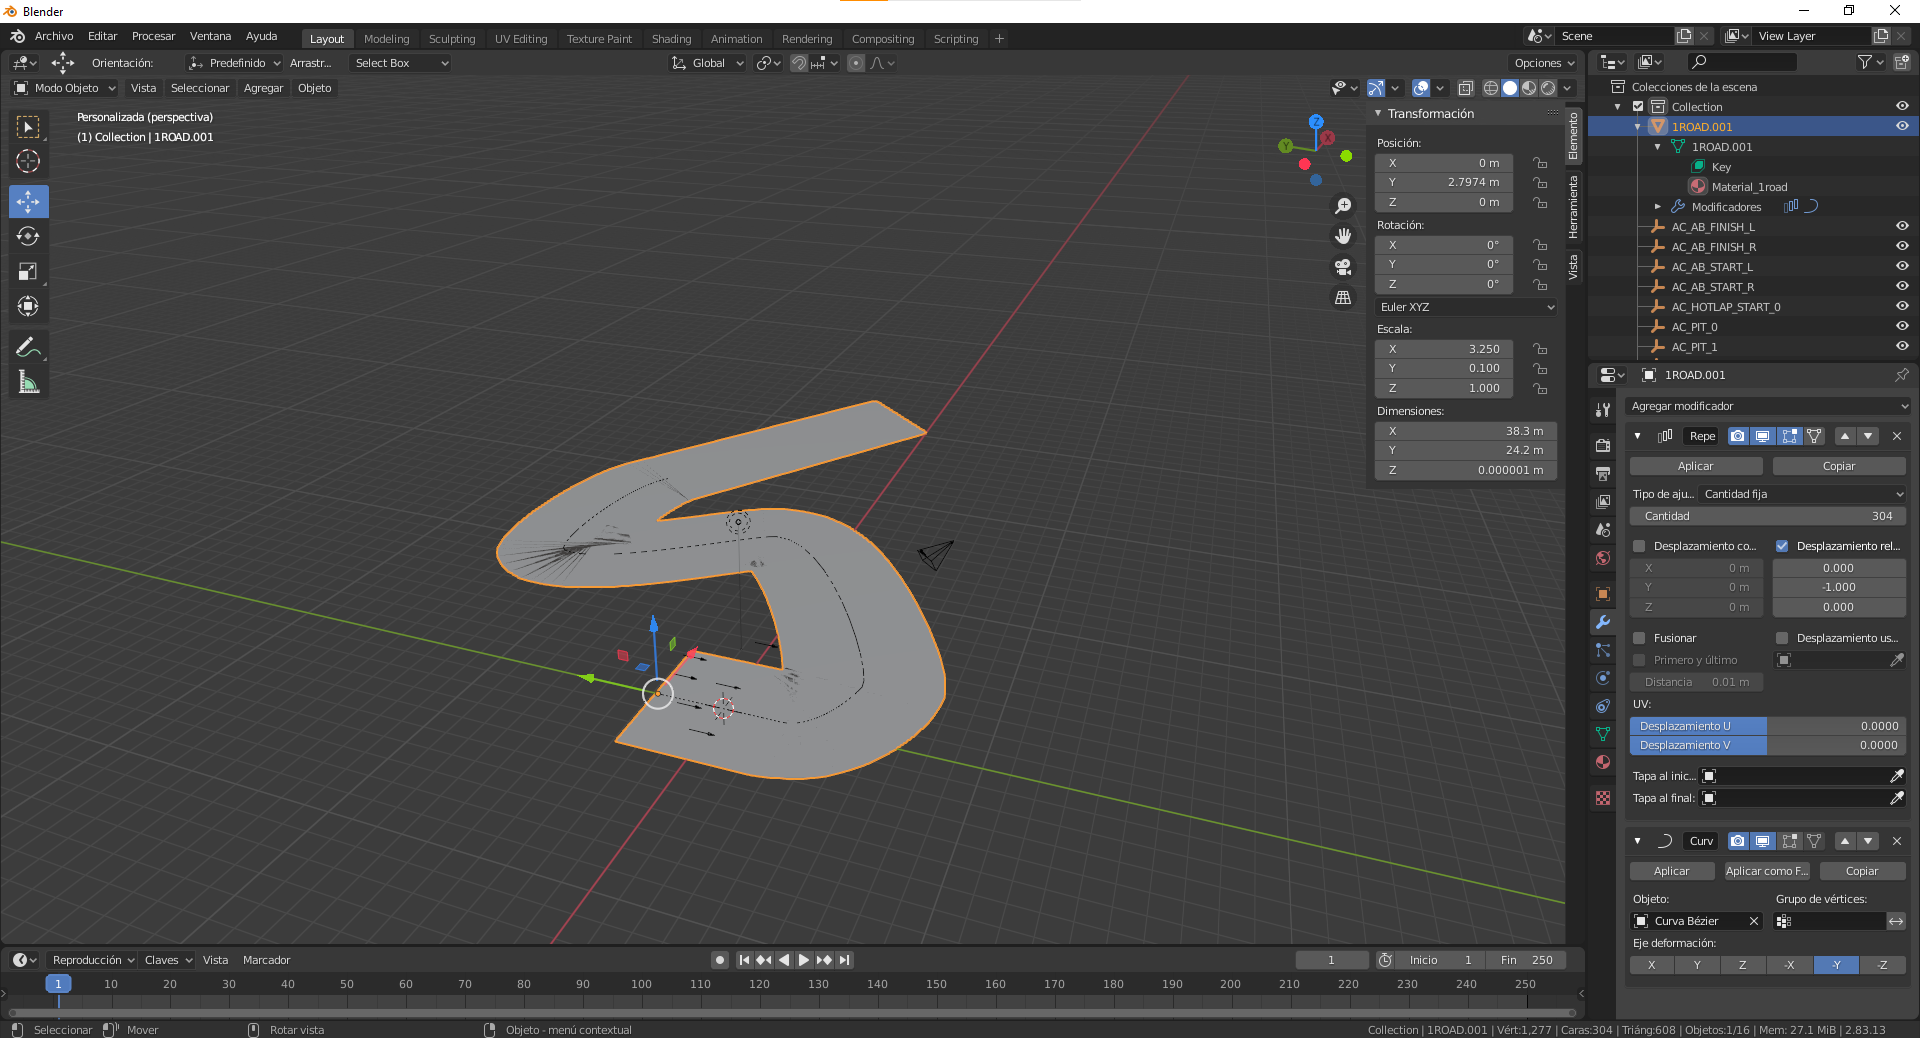Select the Cursor tool in the toolbar
1920x1038 pixels.
28,162
